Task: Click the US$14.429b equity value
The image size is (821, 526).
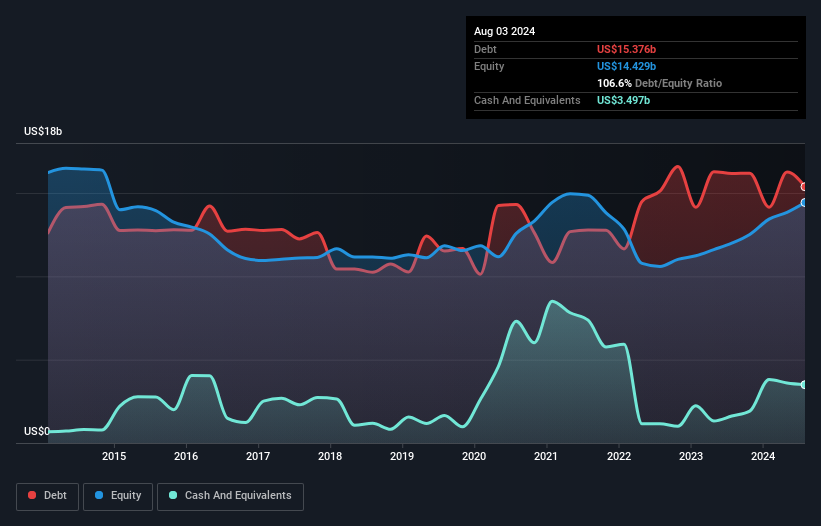Action: (626, 66)
